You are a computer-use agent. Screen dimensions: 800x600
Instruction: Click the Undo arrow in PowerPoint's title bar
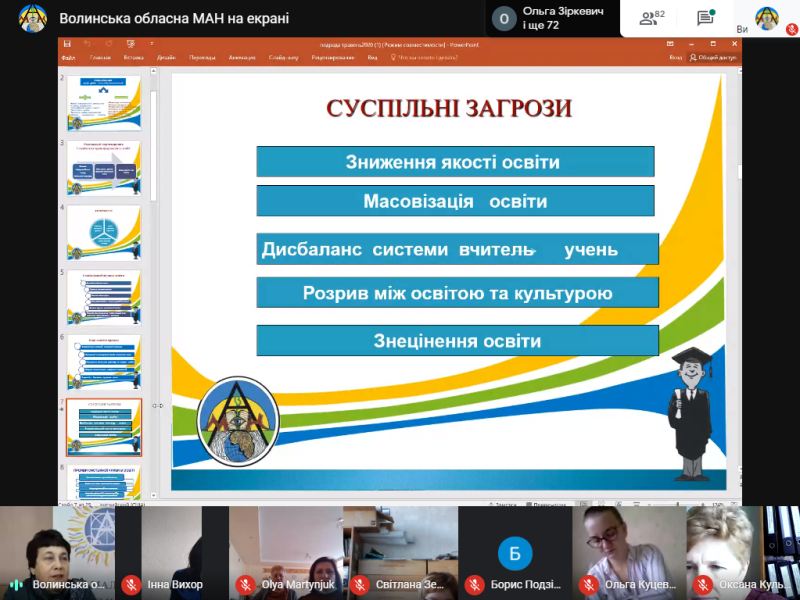click(87, 44)
